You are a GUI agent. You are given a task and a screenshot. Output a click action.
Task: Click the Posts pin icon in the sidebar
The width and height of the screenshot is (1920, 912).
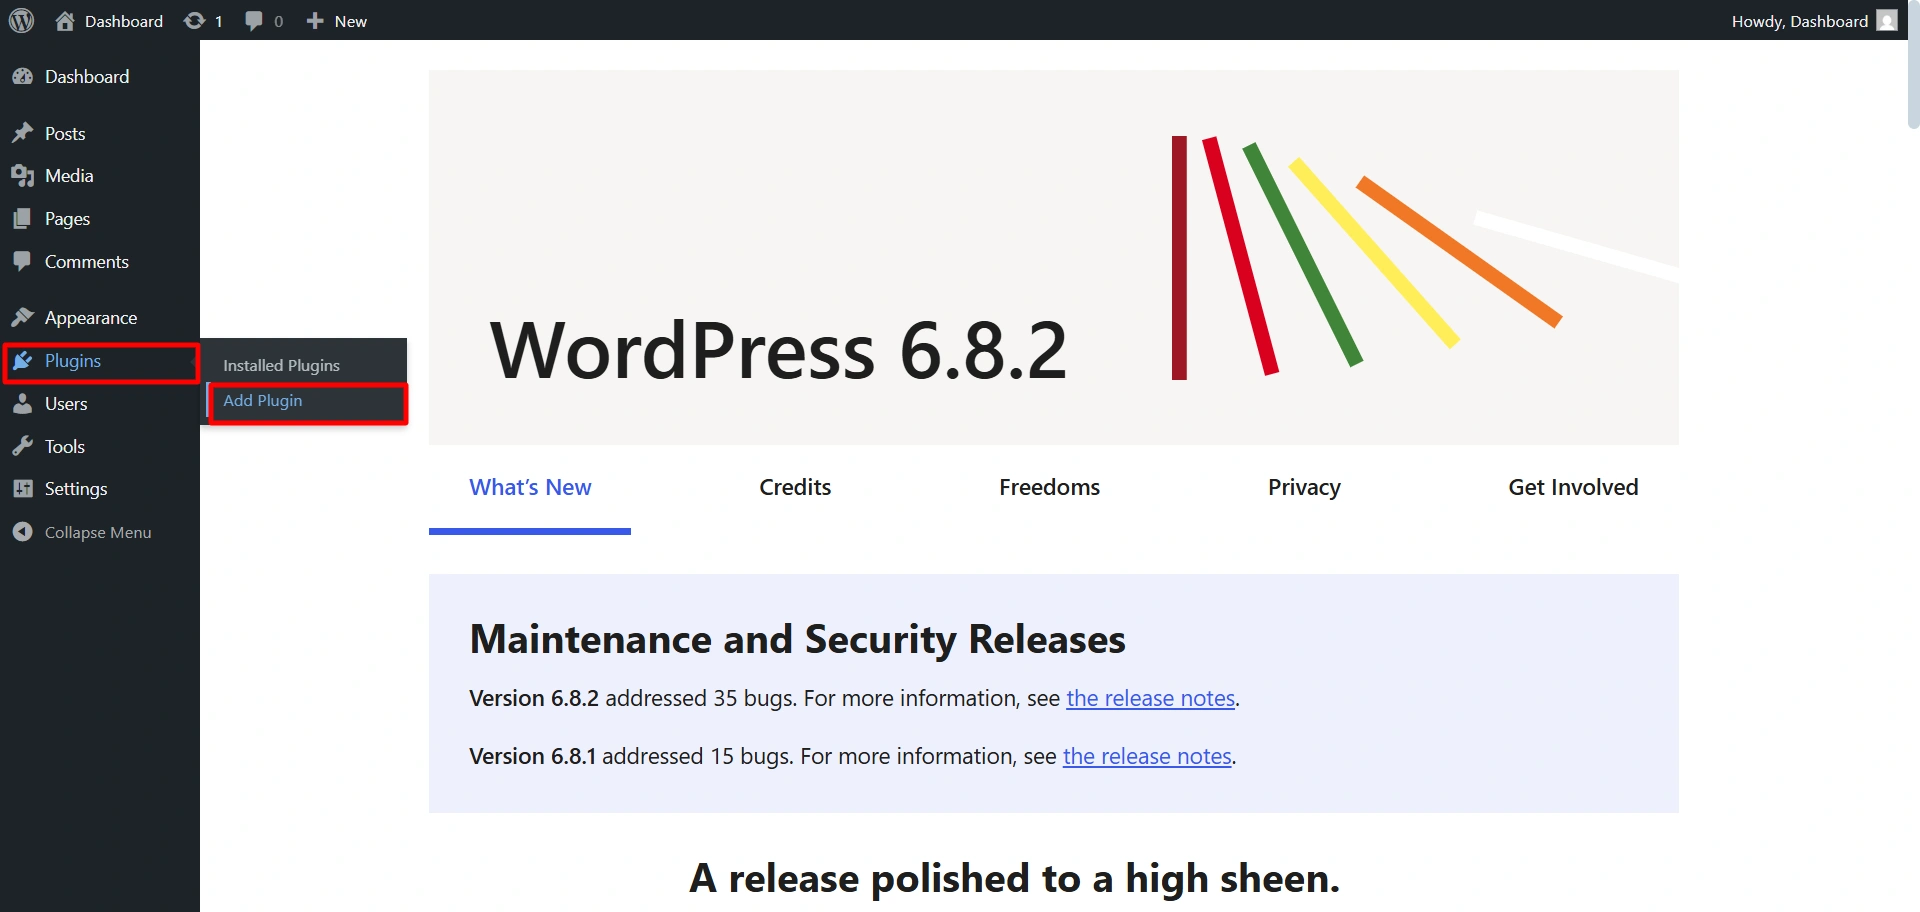click(x=23, y=133)
